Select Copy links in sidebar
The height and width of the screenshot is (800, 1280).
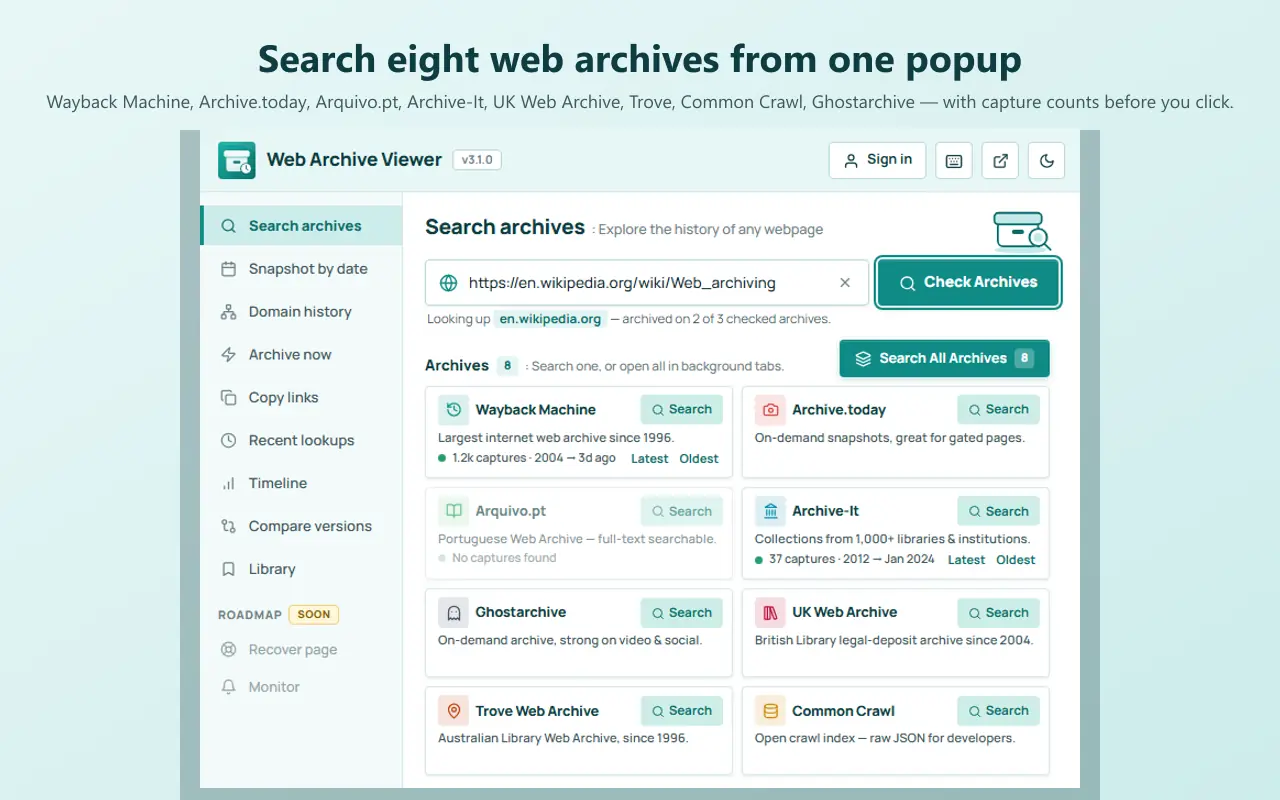click(x=301, y=398)
